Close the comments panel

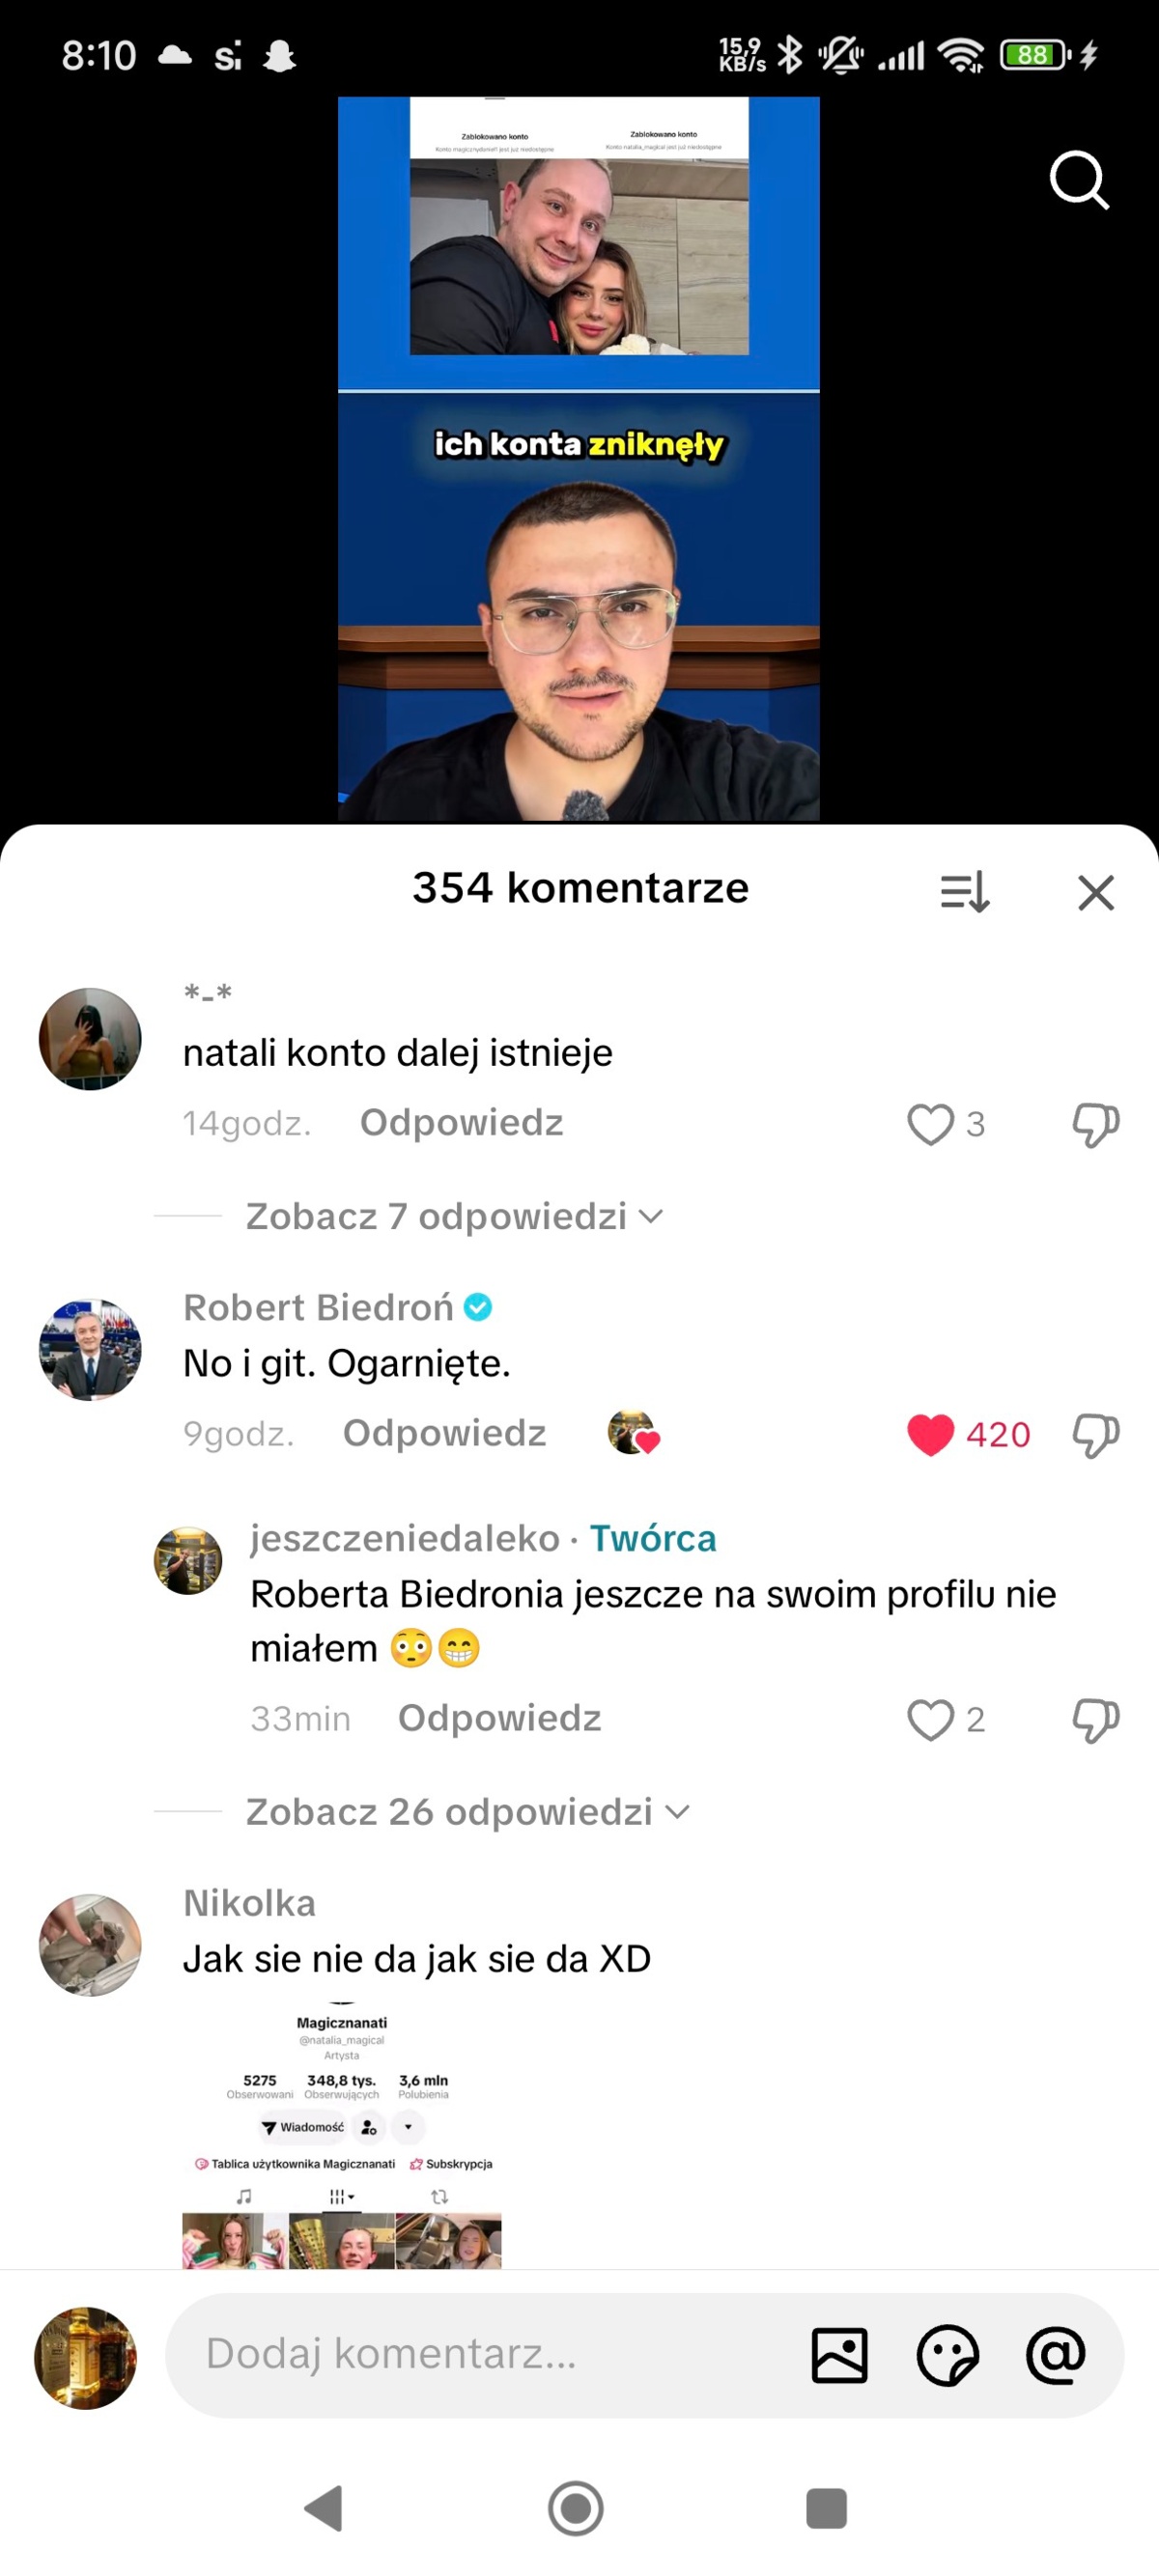(1096, 892)
